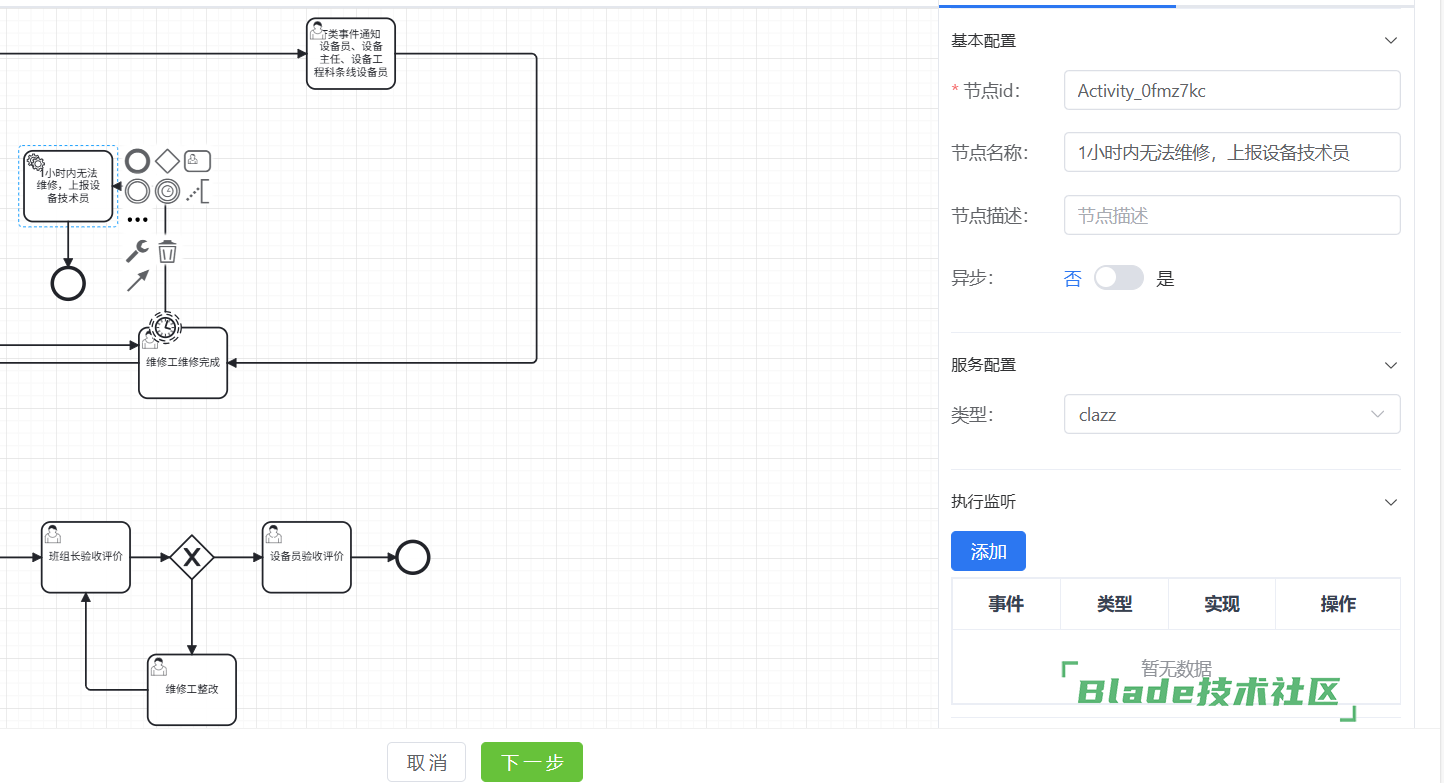Toggle the 异步 switch
This screenshot has width=1444, height=783.
(x=1118, y=278)
